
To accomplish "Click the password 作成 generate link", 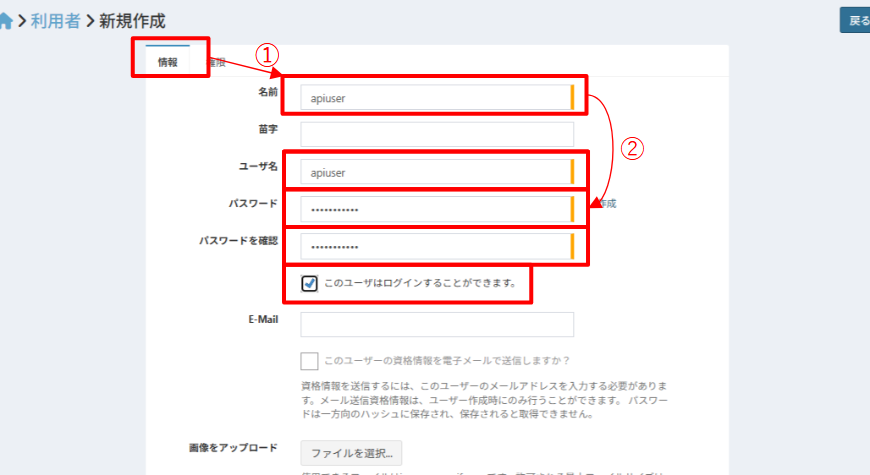I will pyautogui.click(x=608, y=204).
